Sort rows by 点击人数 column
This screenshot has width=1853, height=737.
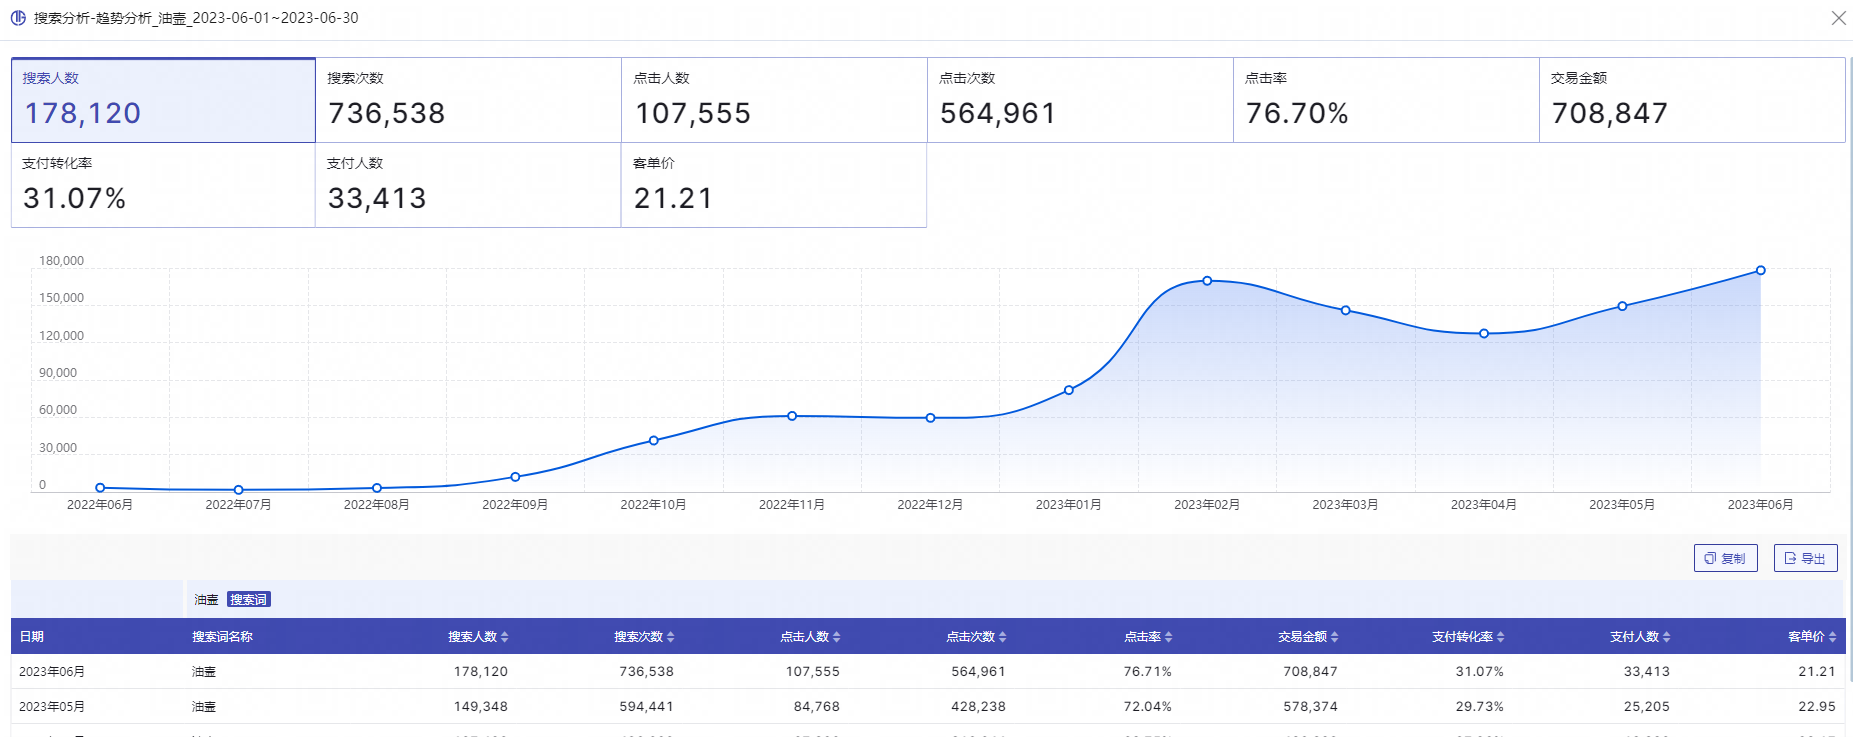coord(837,637)
